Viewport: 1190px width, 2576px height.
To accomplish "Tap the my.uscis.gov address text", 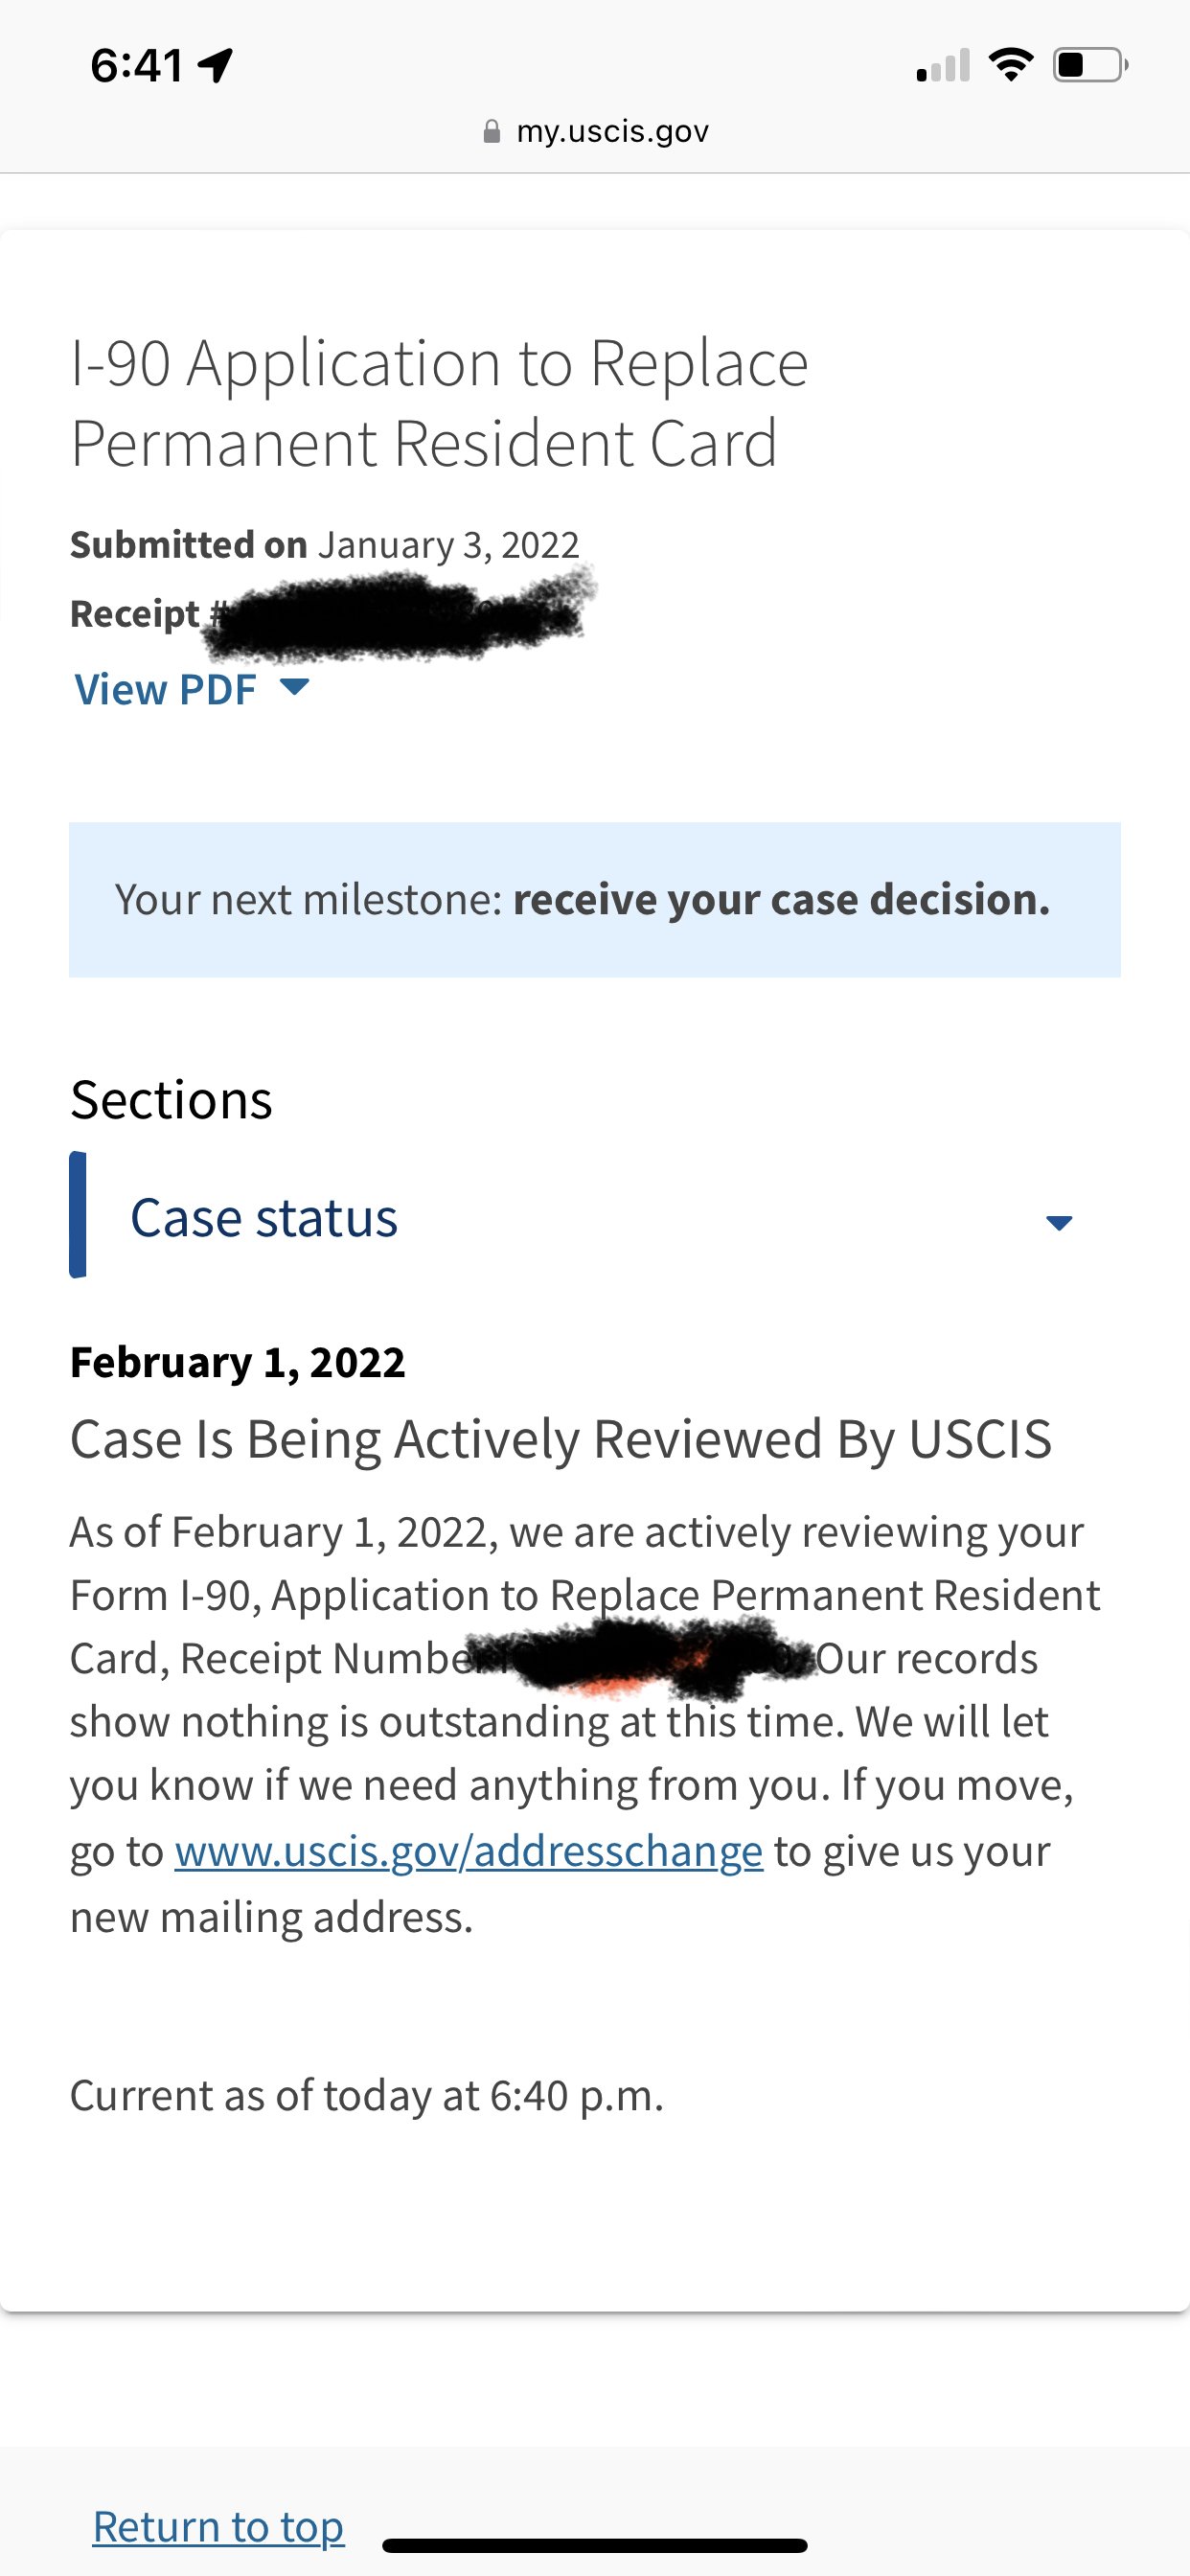I will [x=612, y=132].
